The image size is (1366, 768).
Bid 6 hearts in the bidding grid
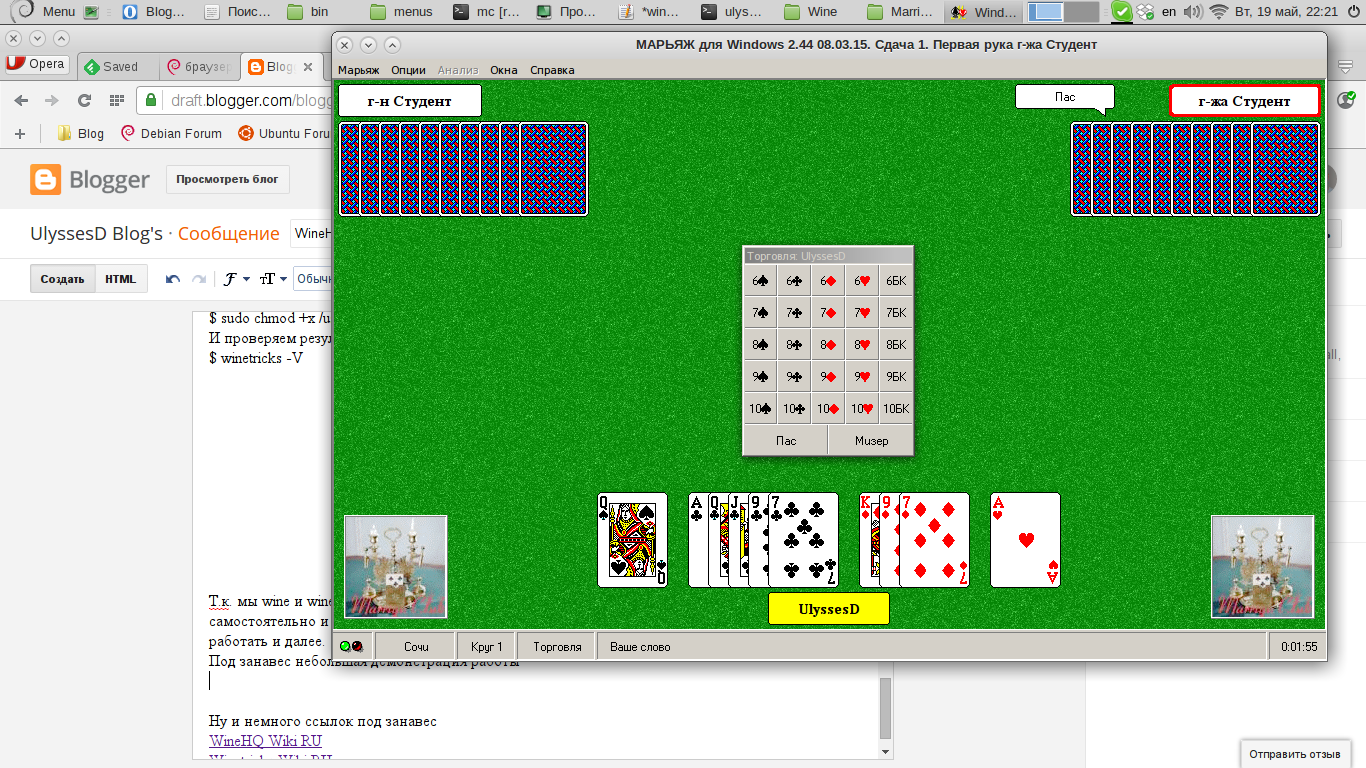tap(862, 281)
